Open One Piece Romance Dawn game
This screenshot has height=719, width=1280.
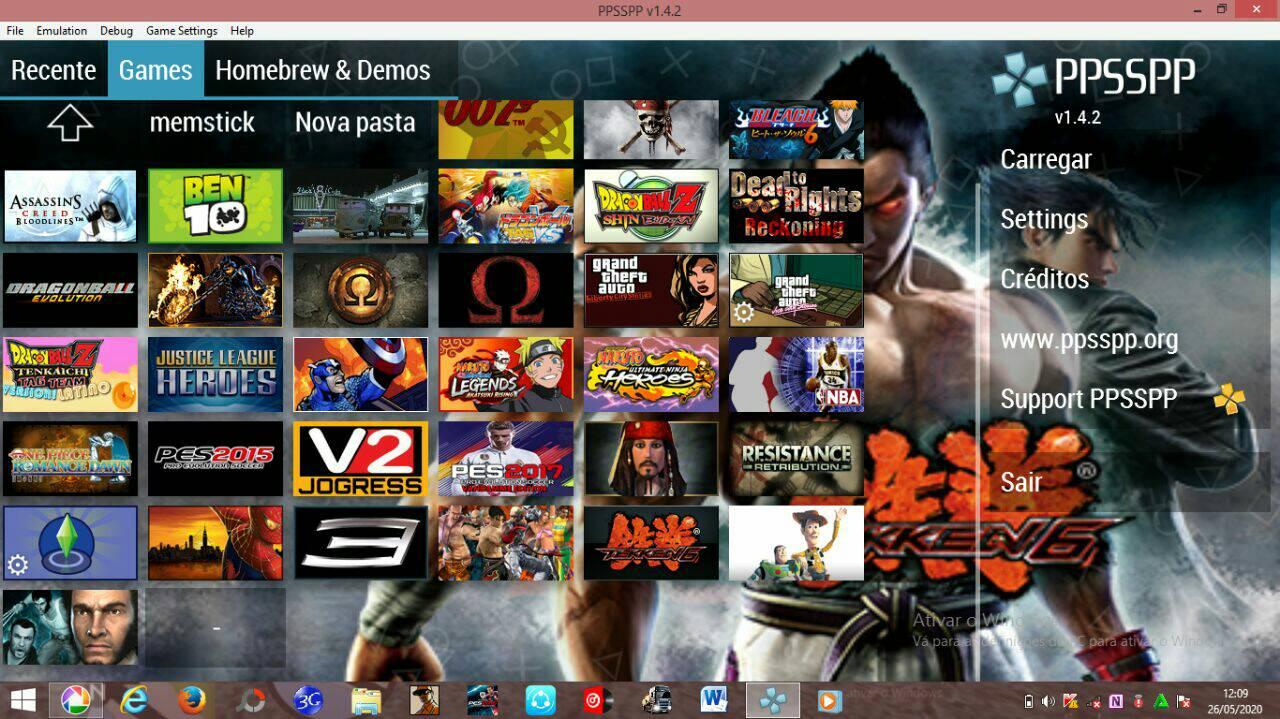coord(70,459)
